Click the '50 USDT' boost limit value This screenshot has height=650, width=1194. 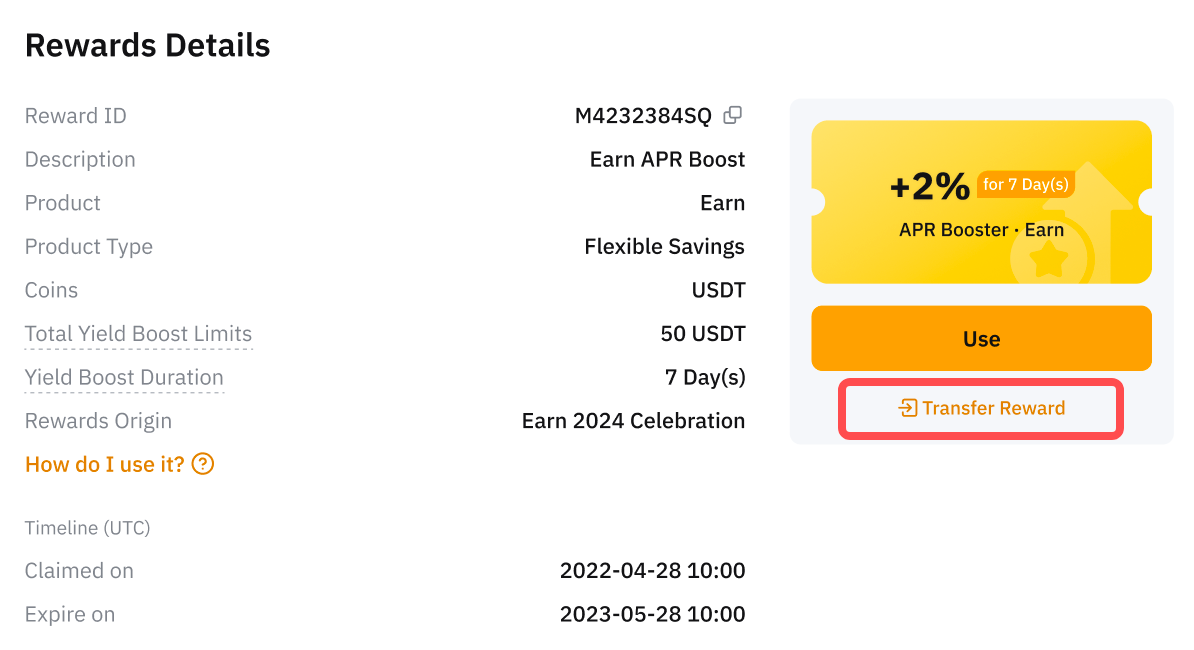tap(703, 334)
